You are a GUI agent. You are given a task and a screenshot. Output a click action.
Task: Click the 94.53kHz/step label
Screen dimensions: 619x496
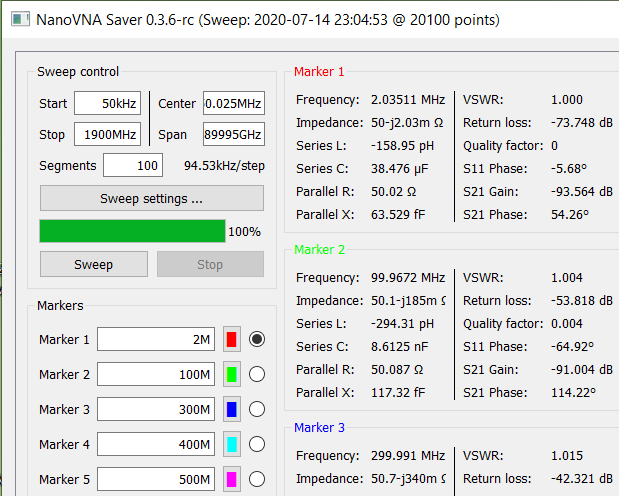click(x=224, y=166)
